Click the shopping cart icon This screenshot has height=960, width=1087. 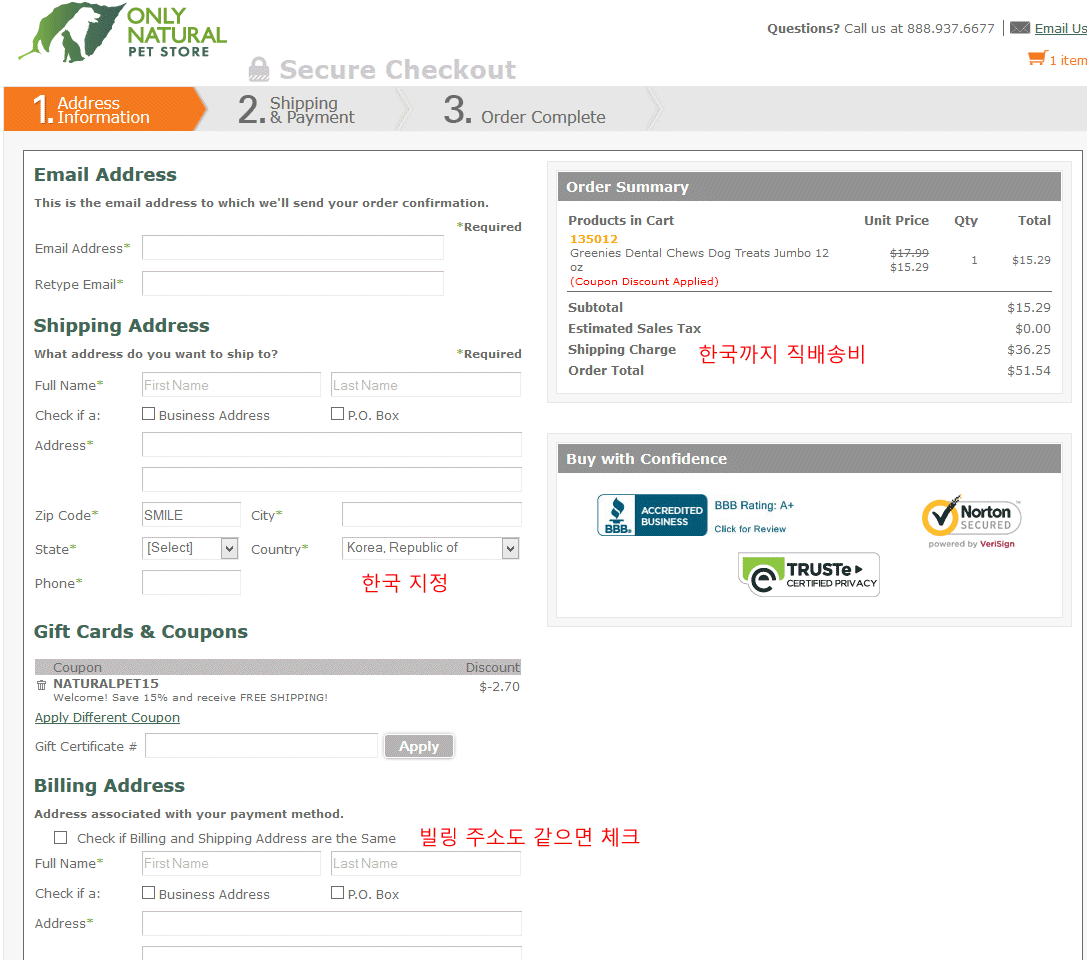(1037, 59)
